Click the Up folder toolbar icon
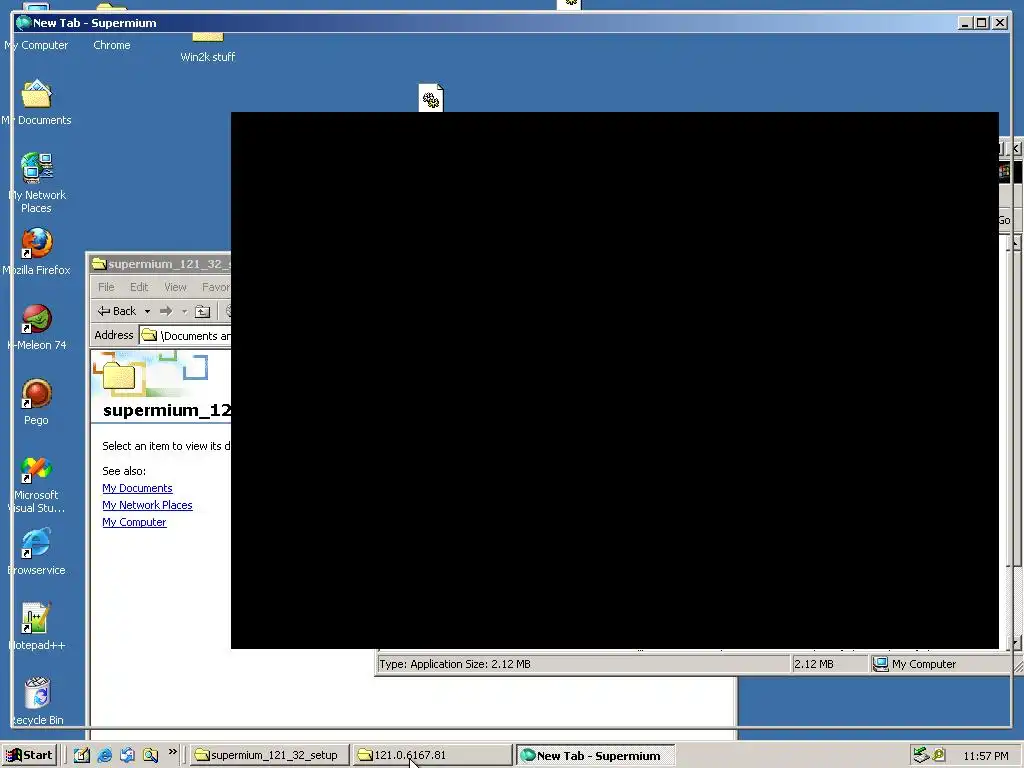Image resolution: width=1024 pixels, height=768 pixels. [202, 312]
